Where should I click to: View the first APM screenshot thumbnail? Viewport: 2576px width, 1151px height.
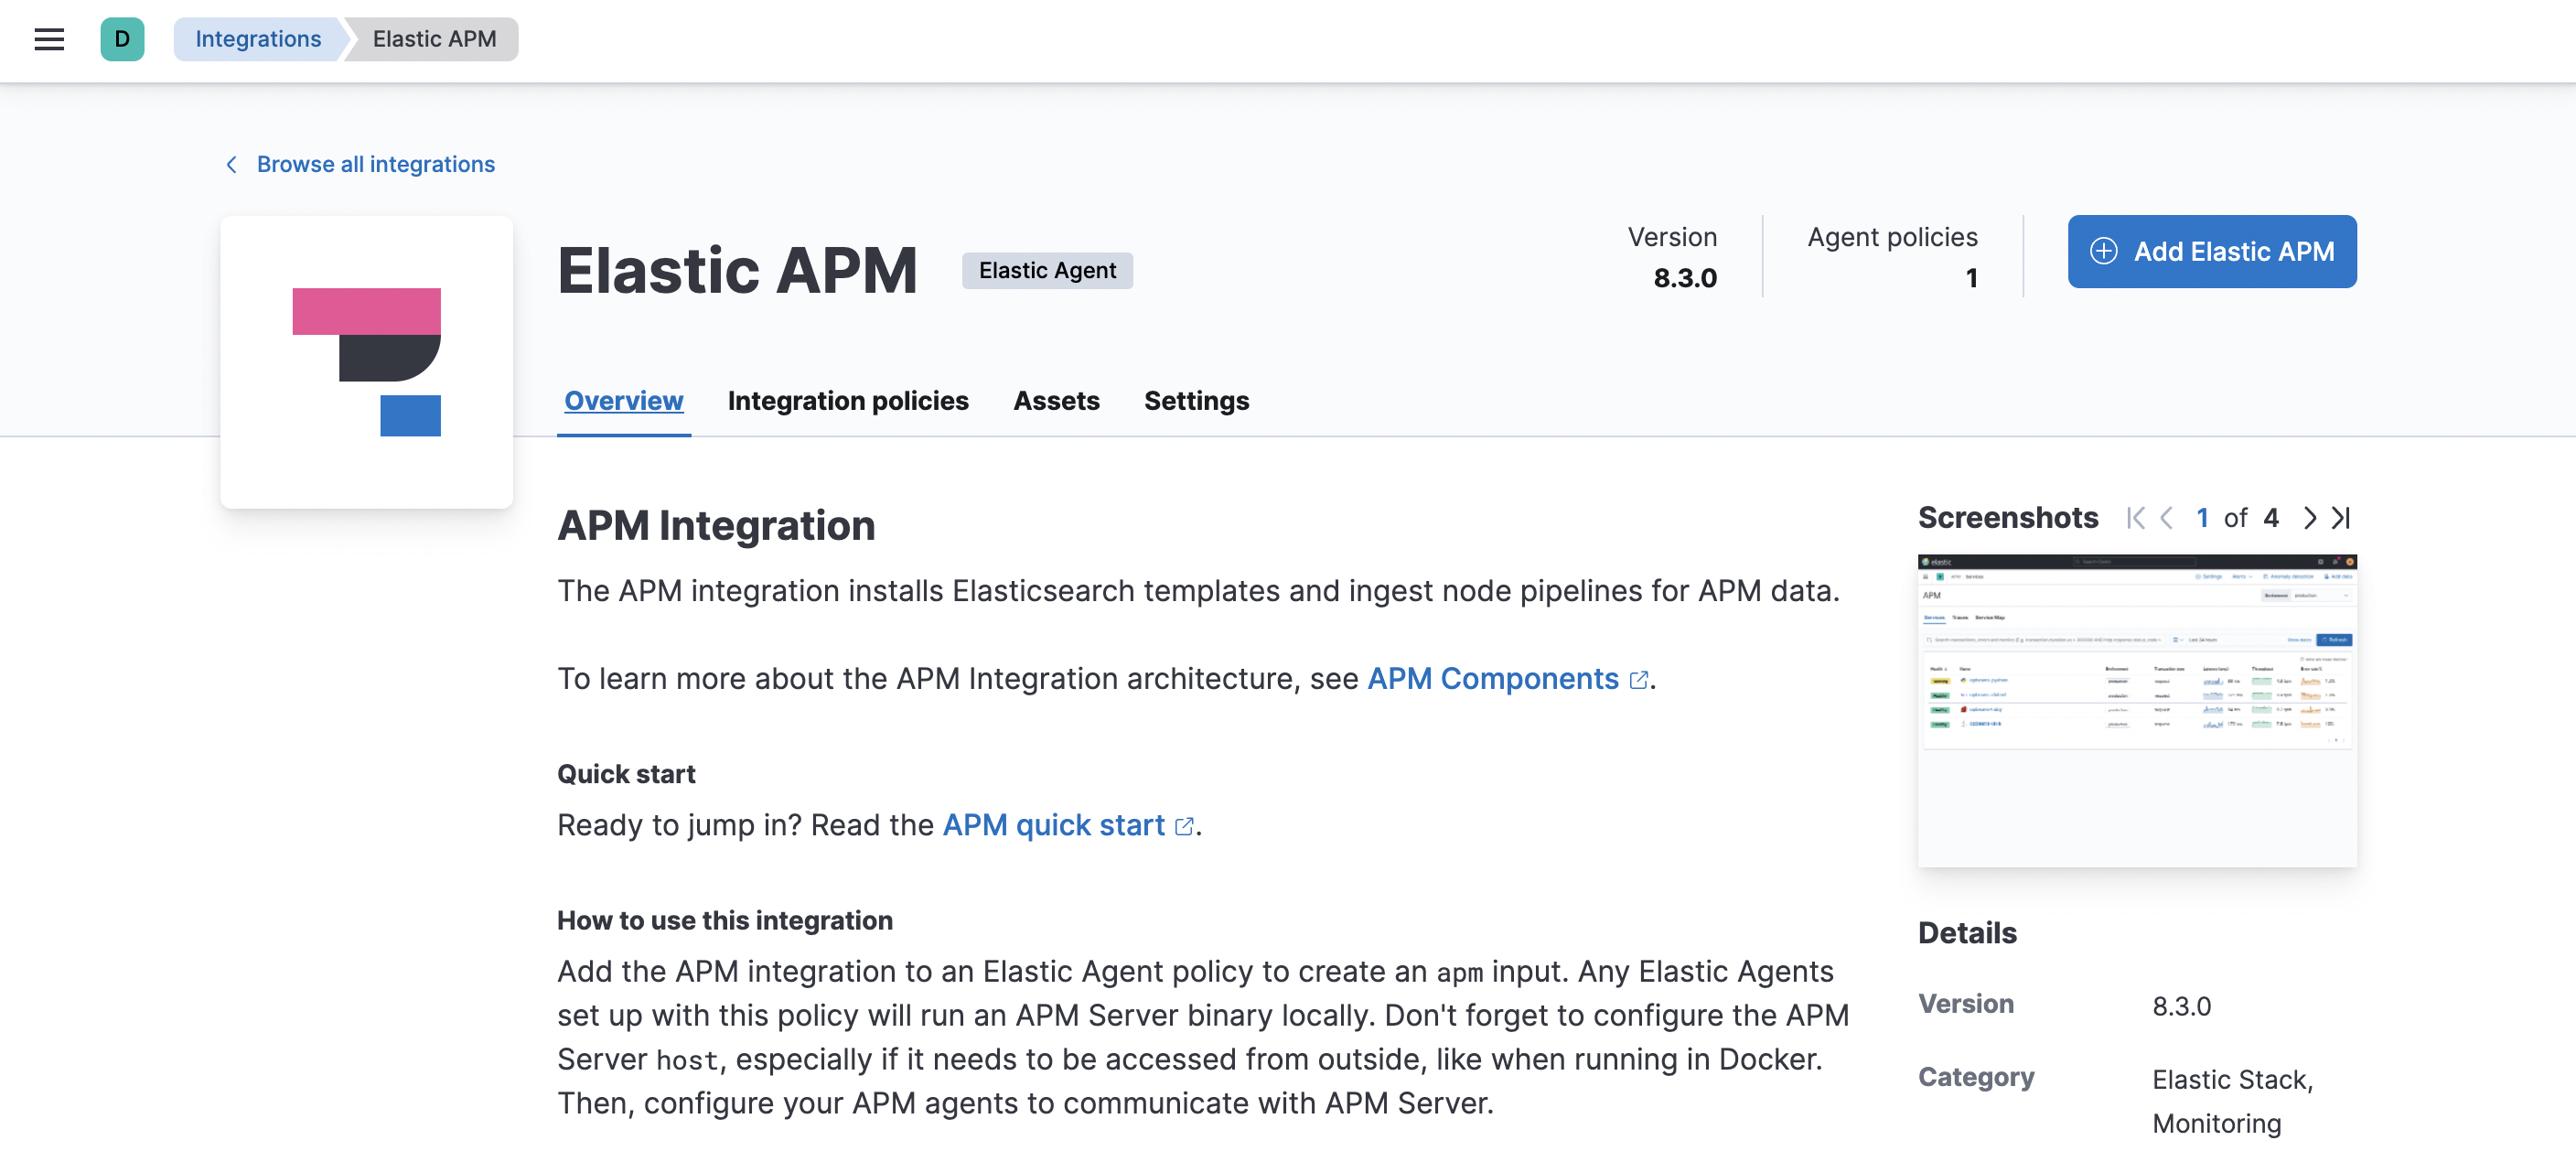tap(2137, 710)
